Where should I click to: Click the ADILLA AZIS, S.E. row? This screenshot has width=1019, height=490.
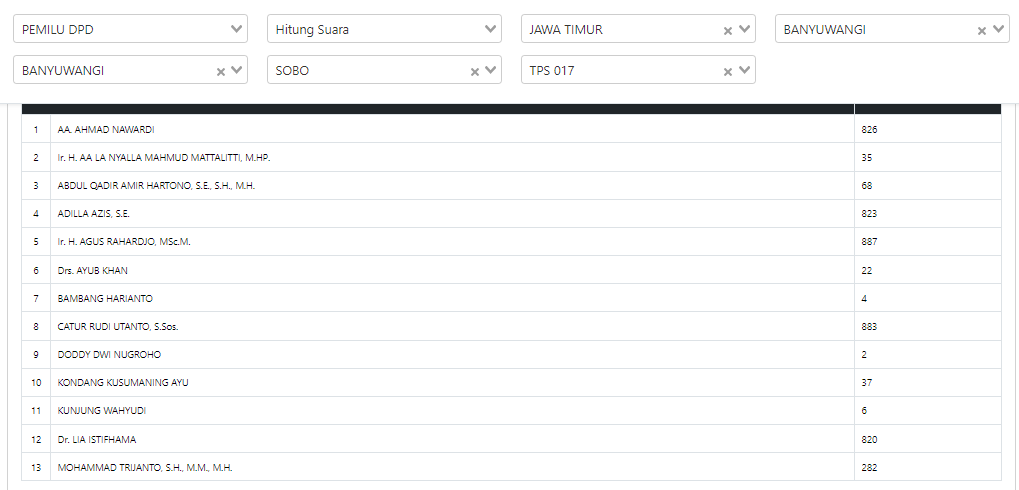94,214
